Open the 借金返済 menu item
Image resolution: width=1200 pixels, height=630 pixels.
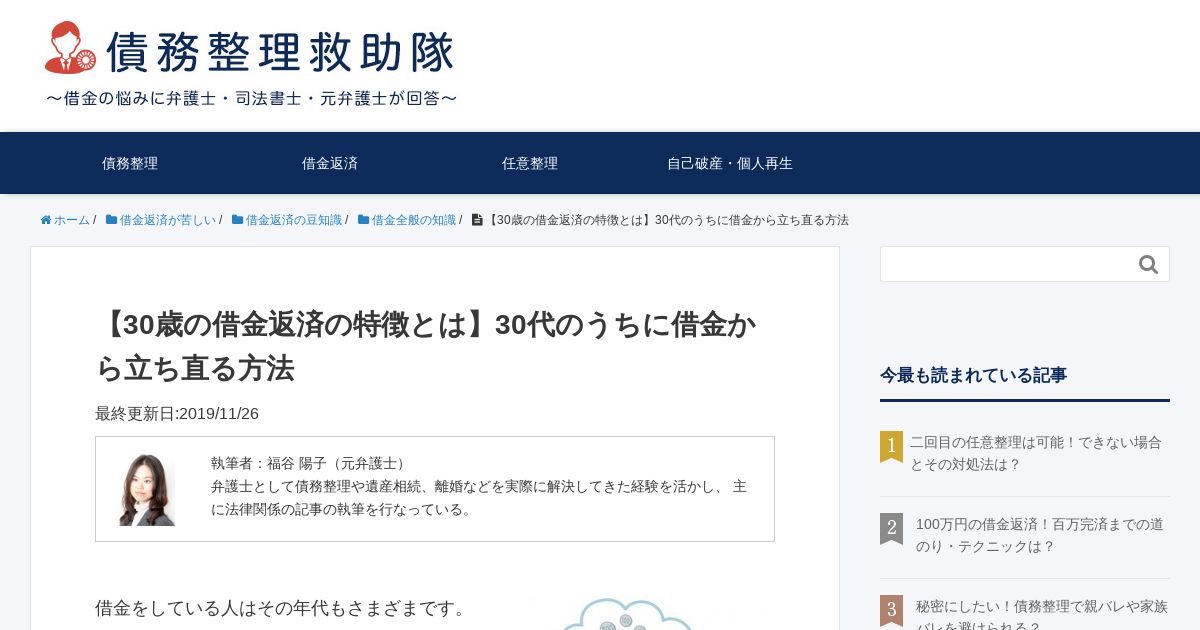pyautogui.click(x=330, y=163)
